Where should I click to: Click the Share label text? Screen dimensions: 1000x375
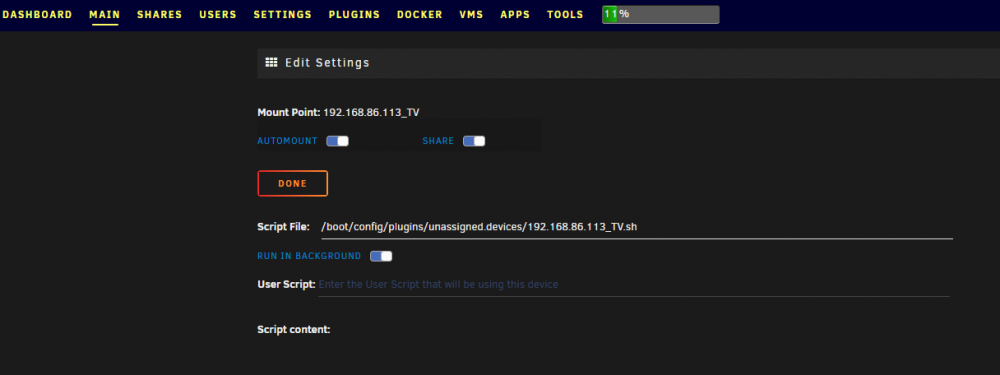[x=438, y=141]
